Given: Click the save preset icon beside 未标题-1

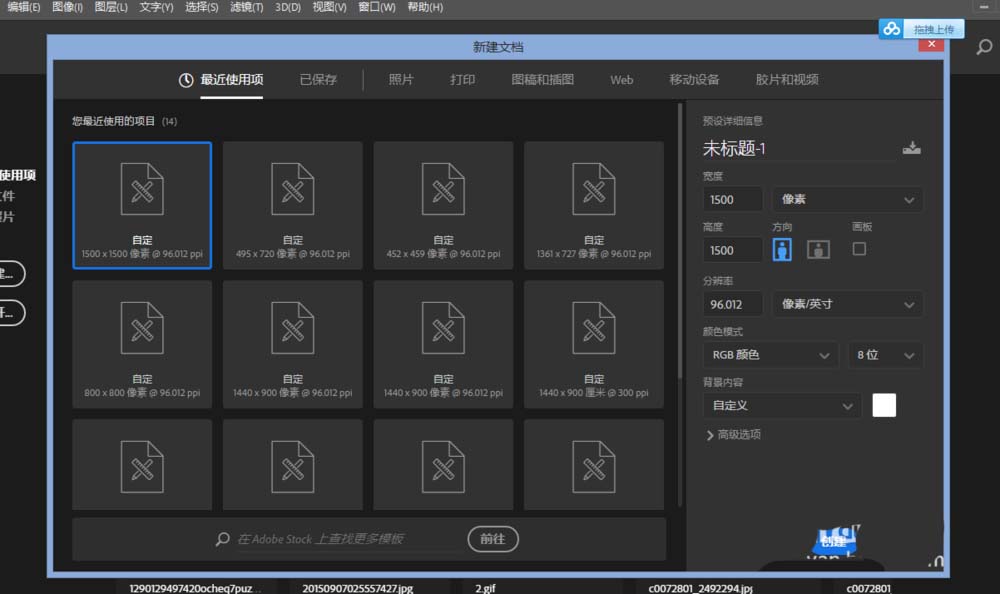Looking at the screenshot, I should coord(911,148).
